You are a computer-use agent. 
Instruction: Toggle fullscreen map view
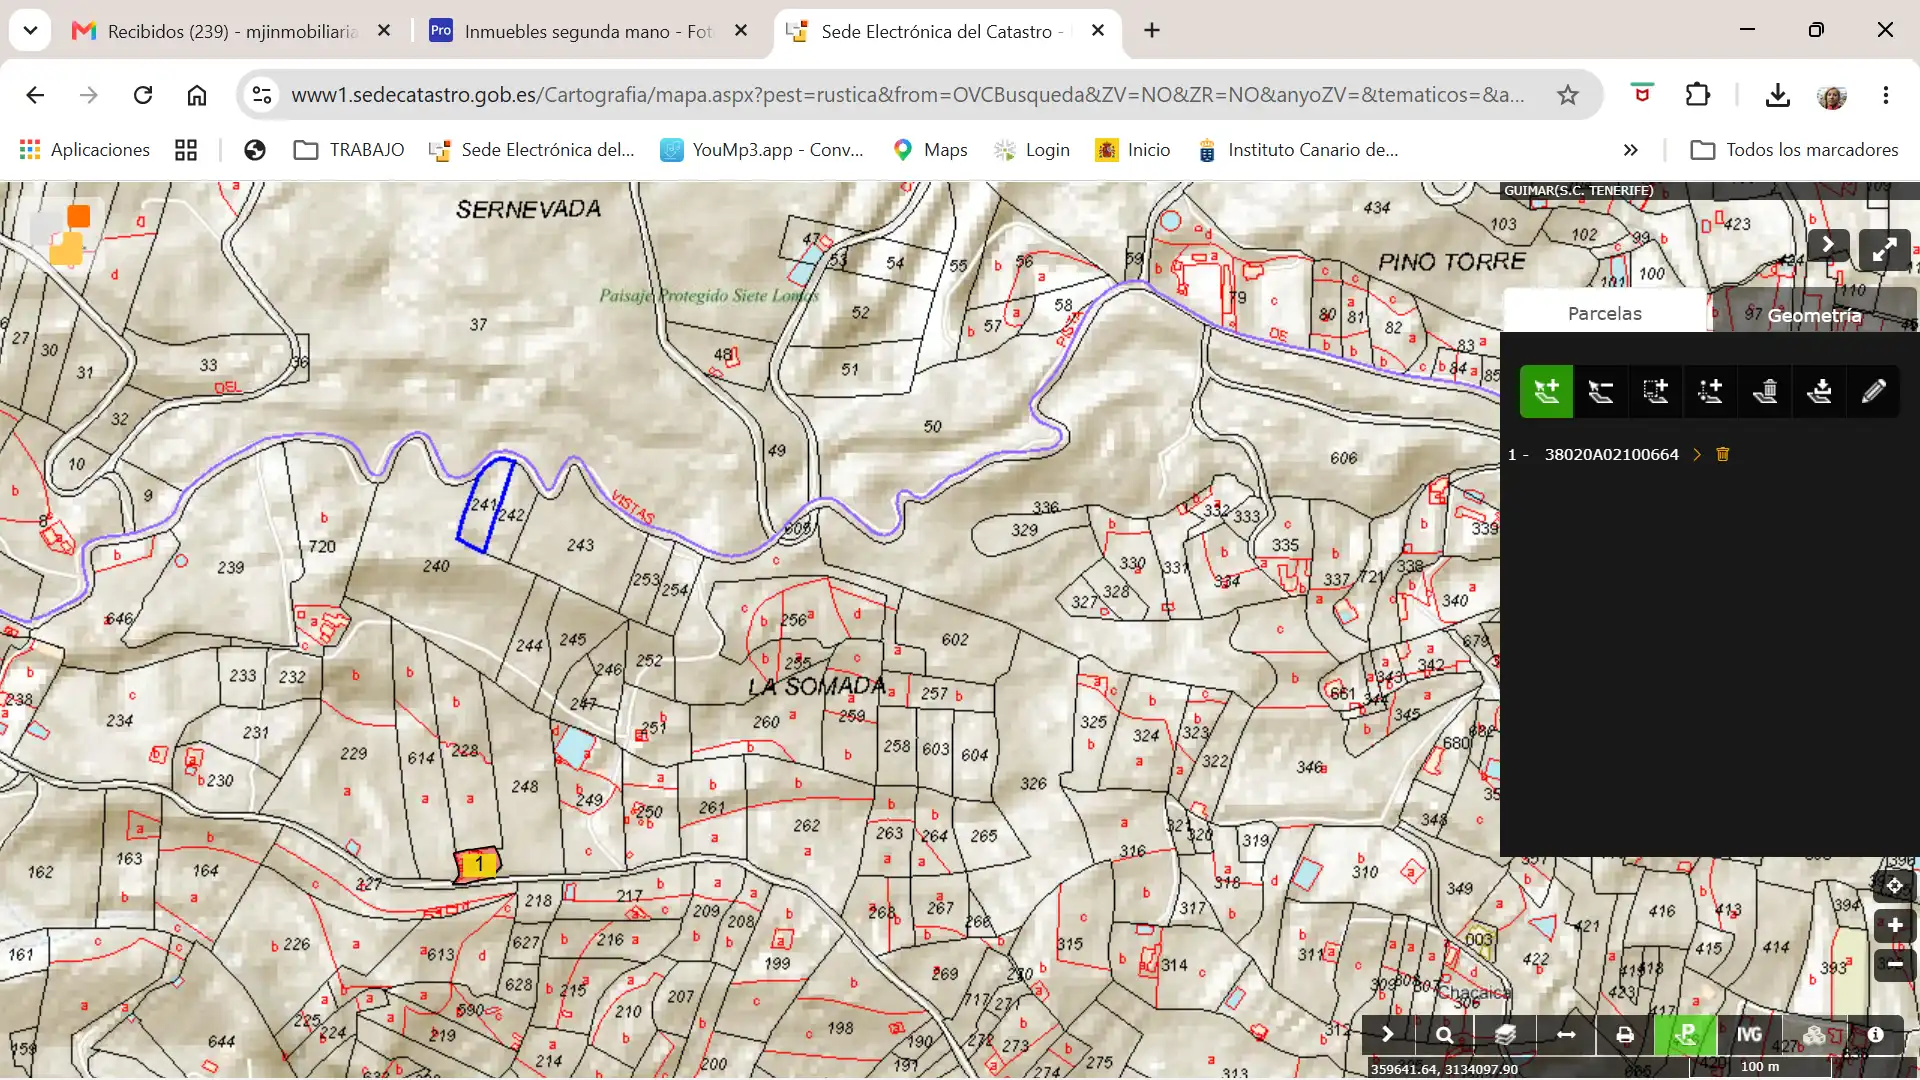[x=1885, y=249]
